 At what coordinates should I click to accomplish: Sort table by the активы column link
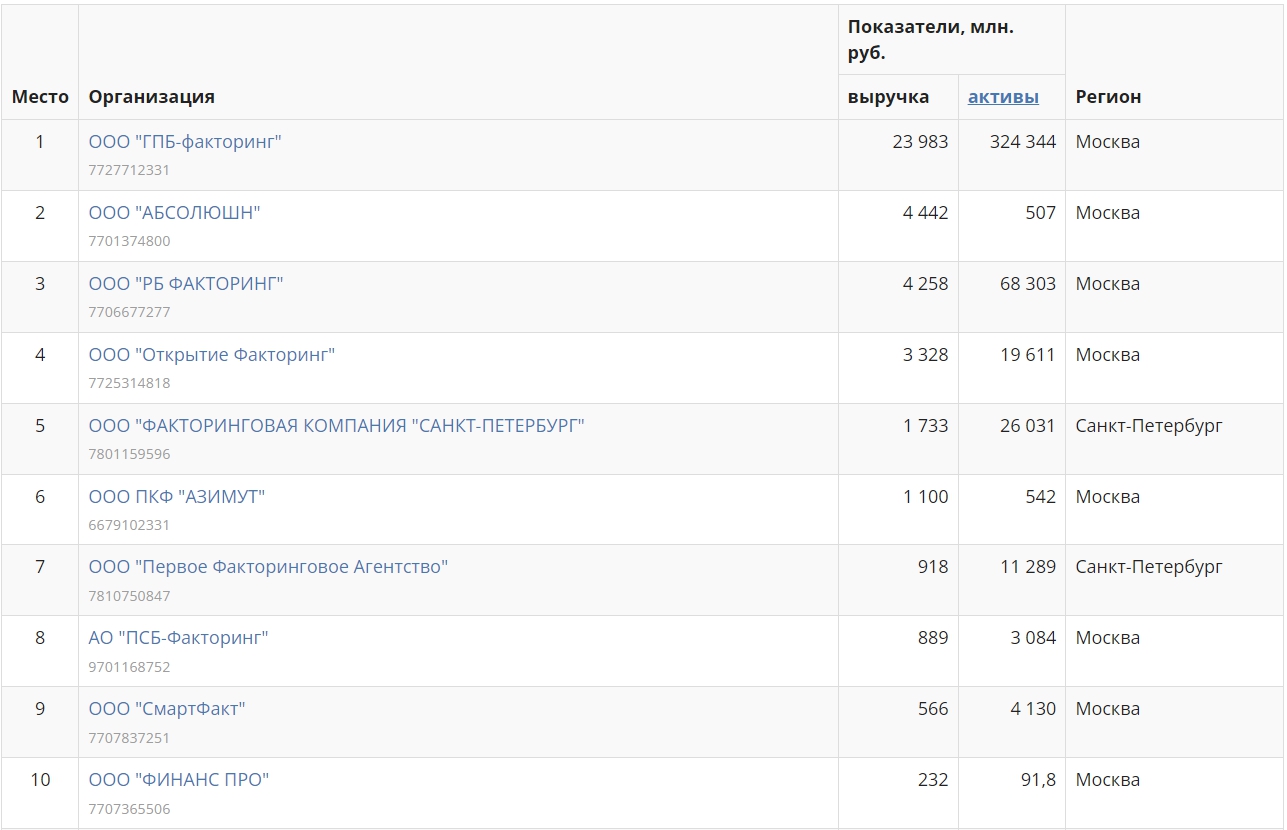point(1003,97)
